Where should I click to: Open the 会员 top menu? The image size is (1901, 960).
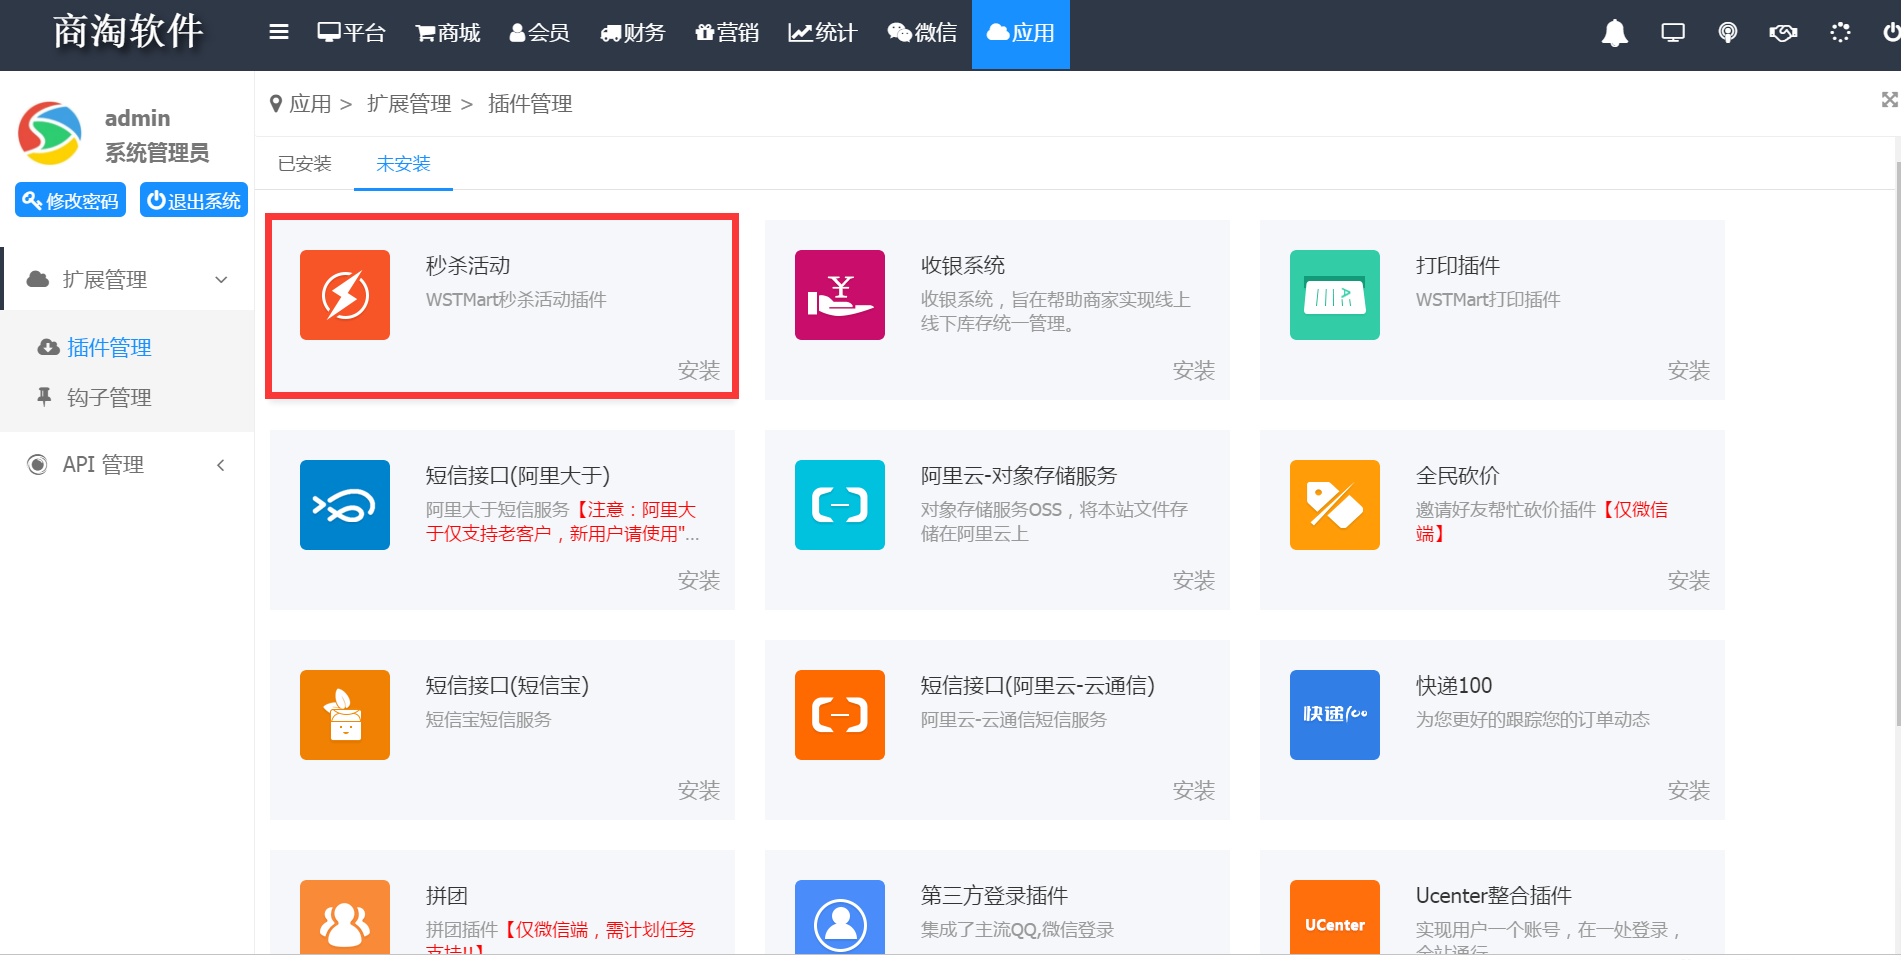coord(539,33)
